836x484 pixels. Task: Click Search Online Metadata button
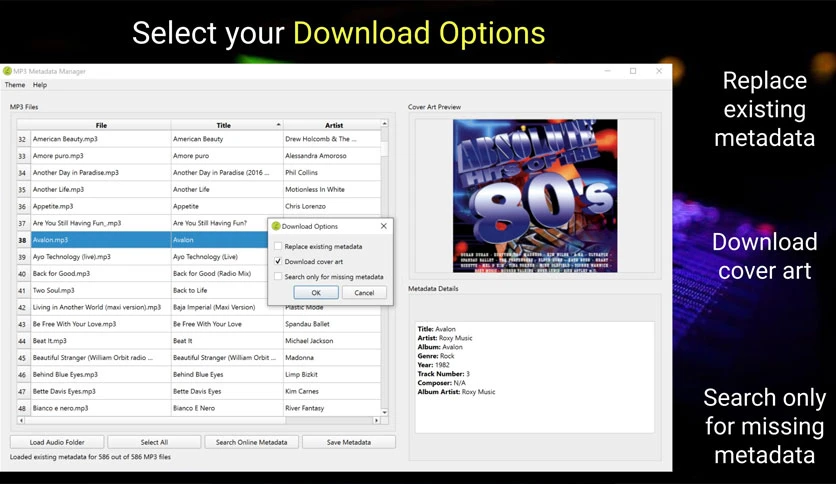251,442
